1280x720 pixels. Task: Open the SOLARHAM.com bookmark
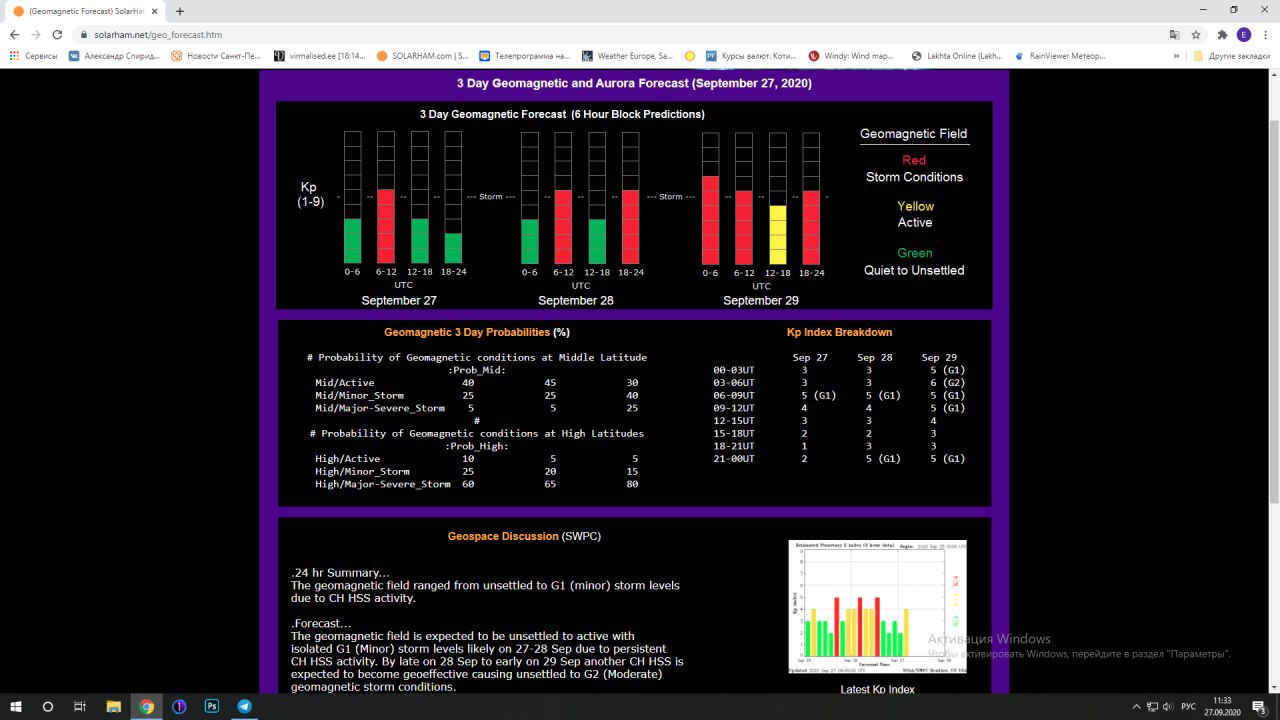pos(423,56)
